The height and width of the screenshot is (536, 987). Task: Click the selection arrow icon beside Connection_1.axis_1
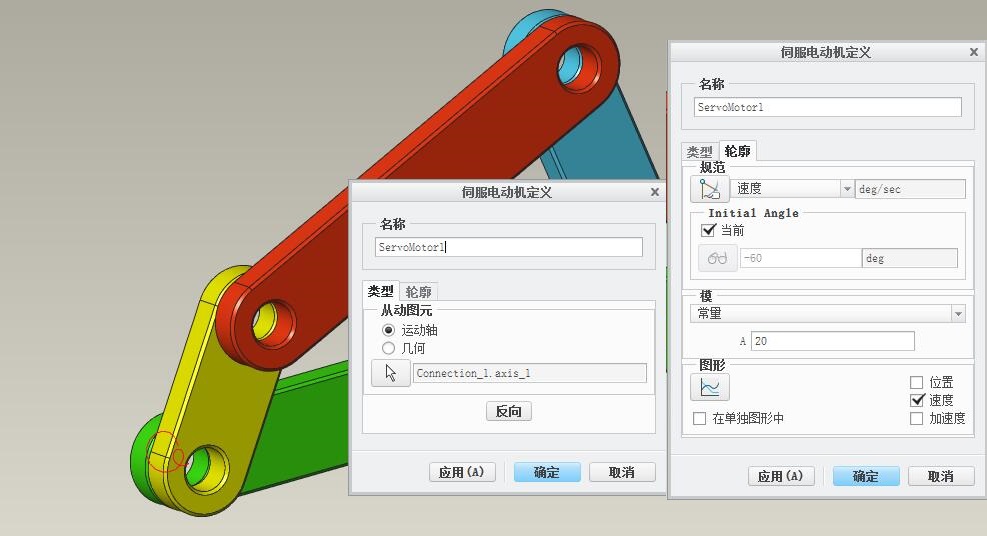click(x=390, y=373)
